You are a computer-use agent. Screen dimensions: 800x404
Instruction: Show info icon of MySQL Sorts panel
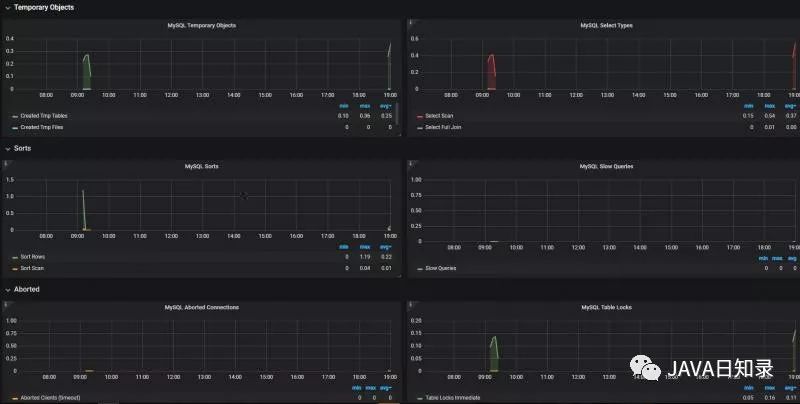click(x=6, y=163)
